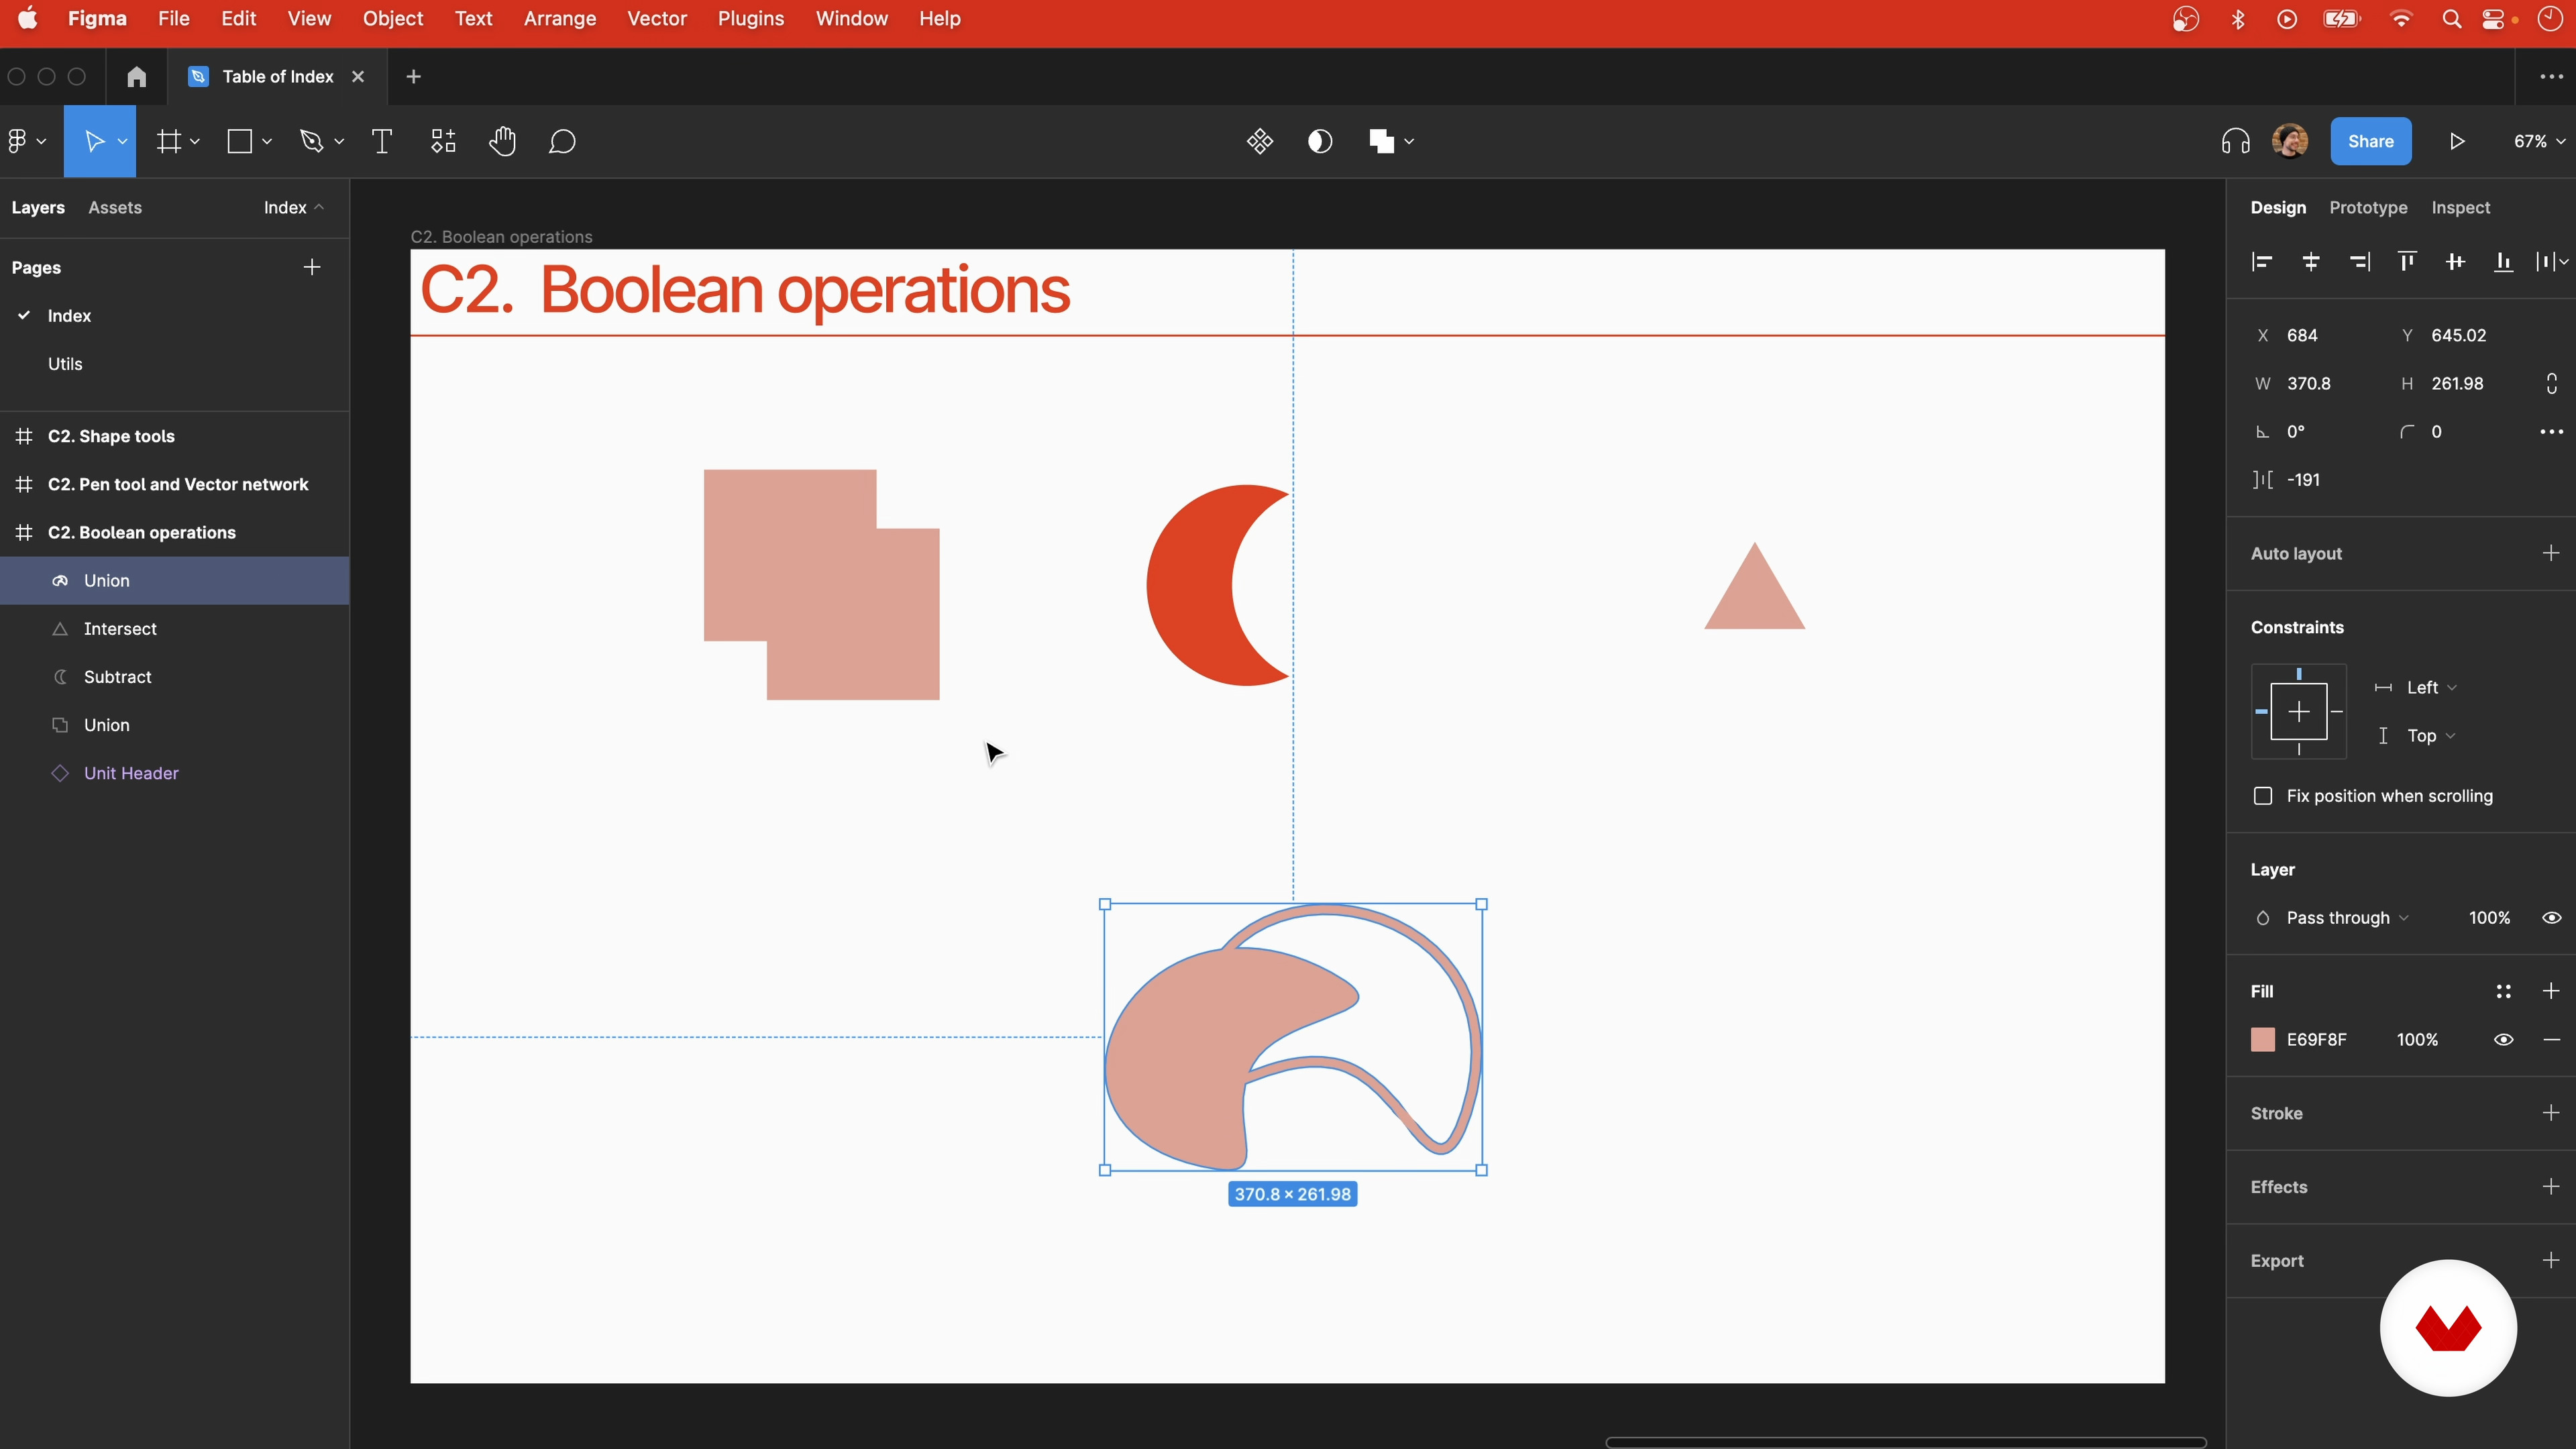Open Pass through blend mode dropdown
The height and width of the screenshot is (1449, 2576).
click(2347, 918)
